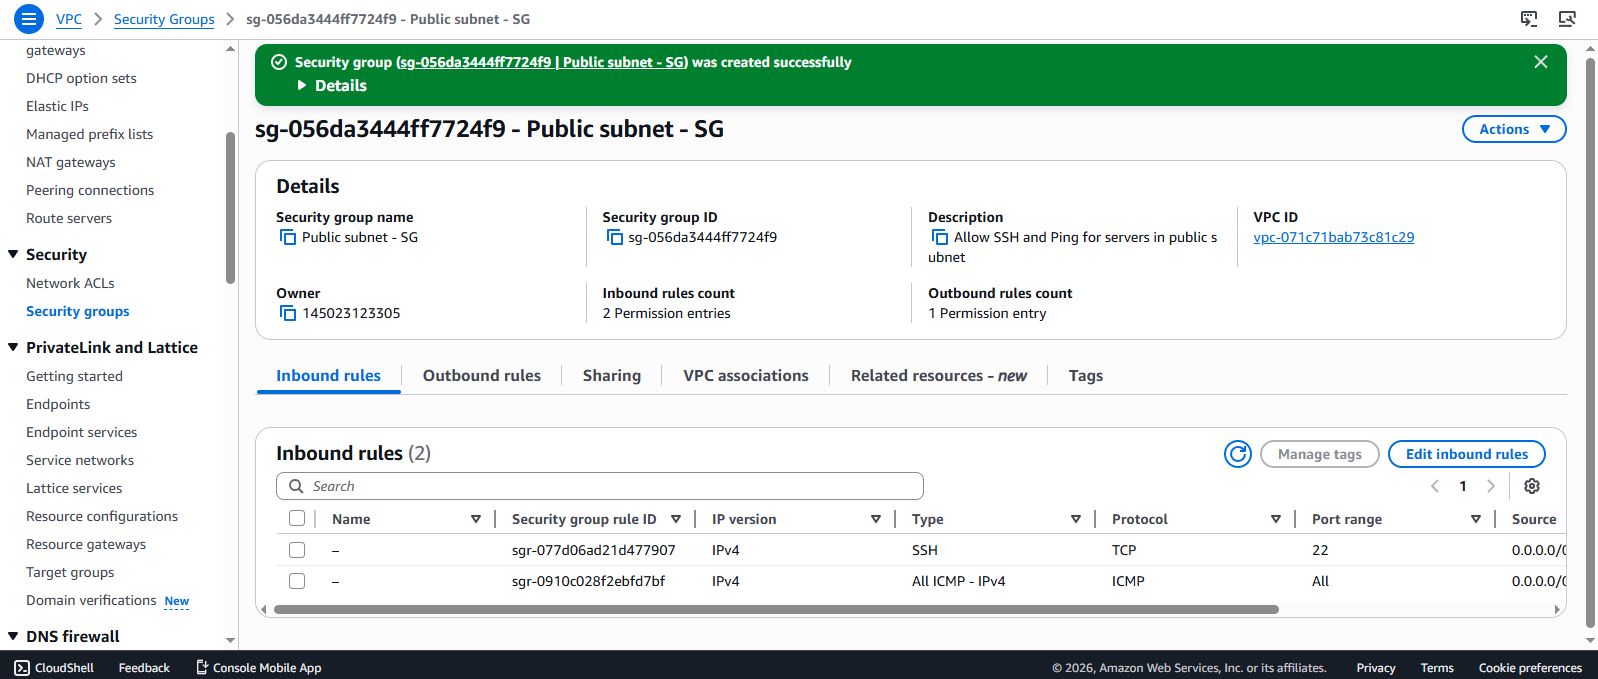The image size is (1598, 679).
Task: Open the top-right help panel icon
Action: pyautogui.click(x=1529, y=19)
